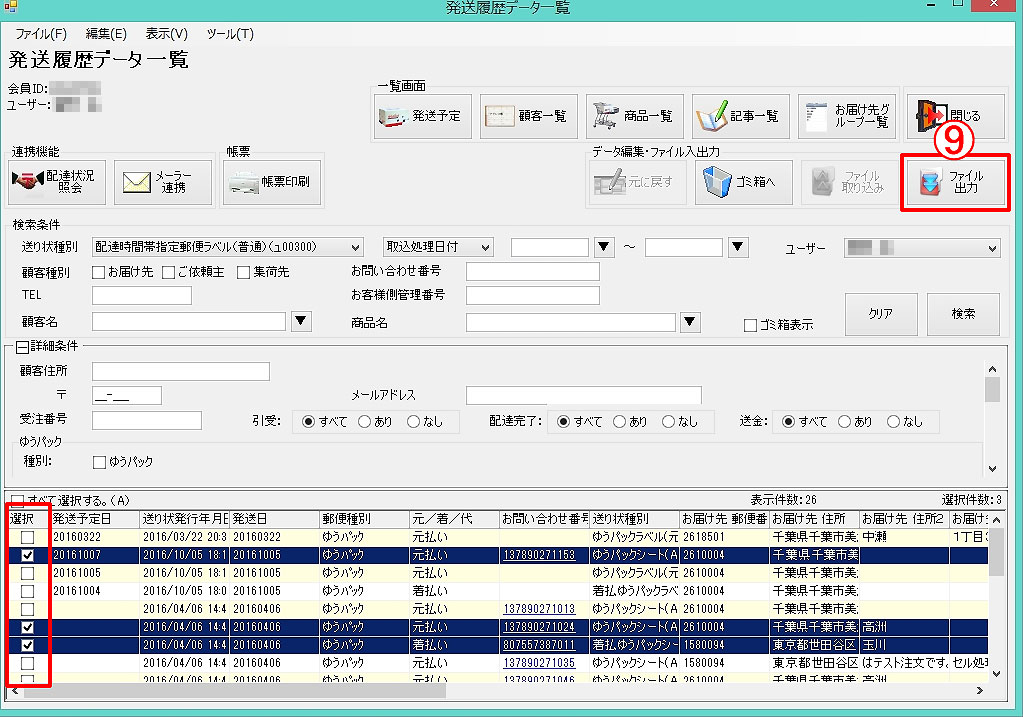Viewport: 1023px width, 717px height.
Task: Open the ツール(T) menu
Action: click(x=230, y=34)
